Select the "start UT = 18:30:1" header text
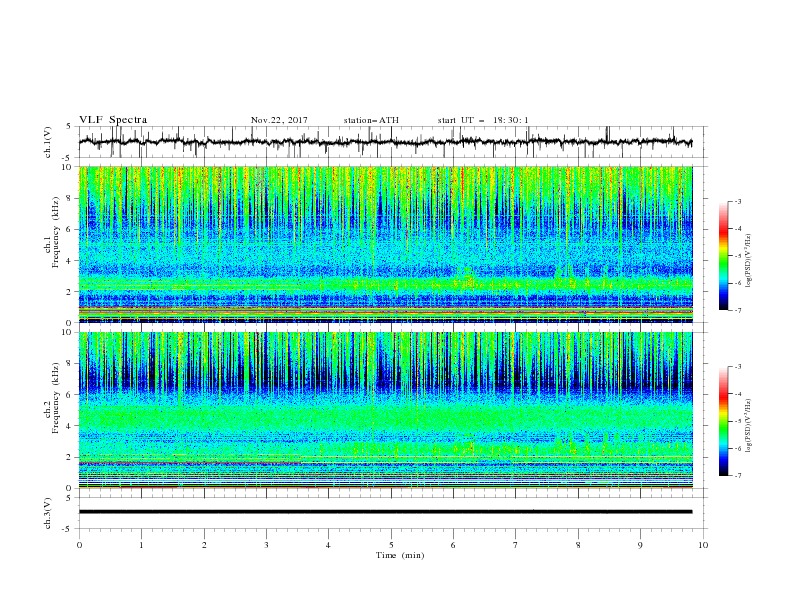 [483, 120]
